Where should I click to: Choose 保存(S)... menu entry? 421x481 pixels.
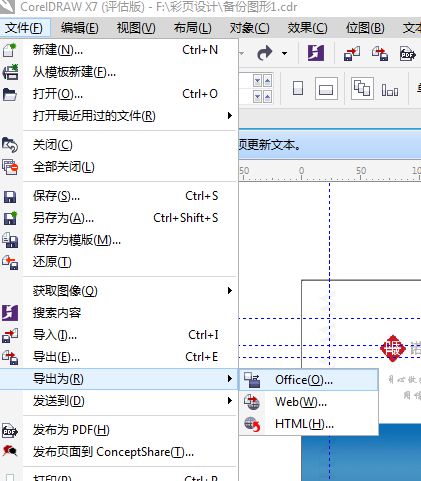pos(119,196)
